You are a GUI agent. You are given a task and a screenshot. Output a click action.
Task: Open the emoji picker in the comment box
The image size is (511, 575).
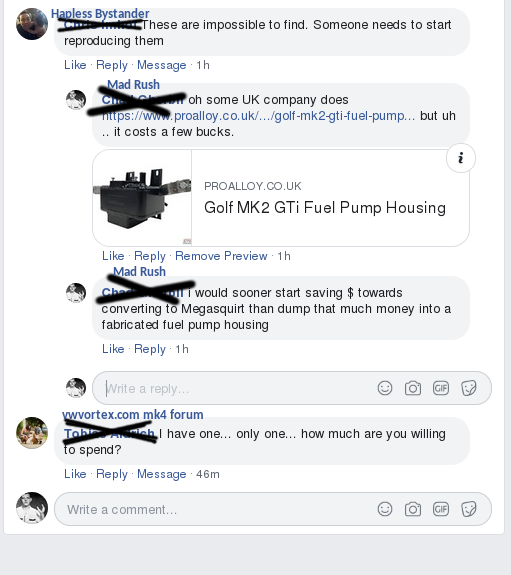pos(385,509)
